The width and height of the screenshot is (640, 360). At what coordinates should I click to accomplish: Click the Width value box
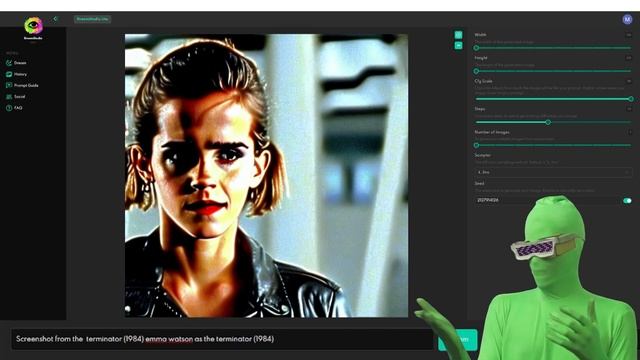629,35
